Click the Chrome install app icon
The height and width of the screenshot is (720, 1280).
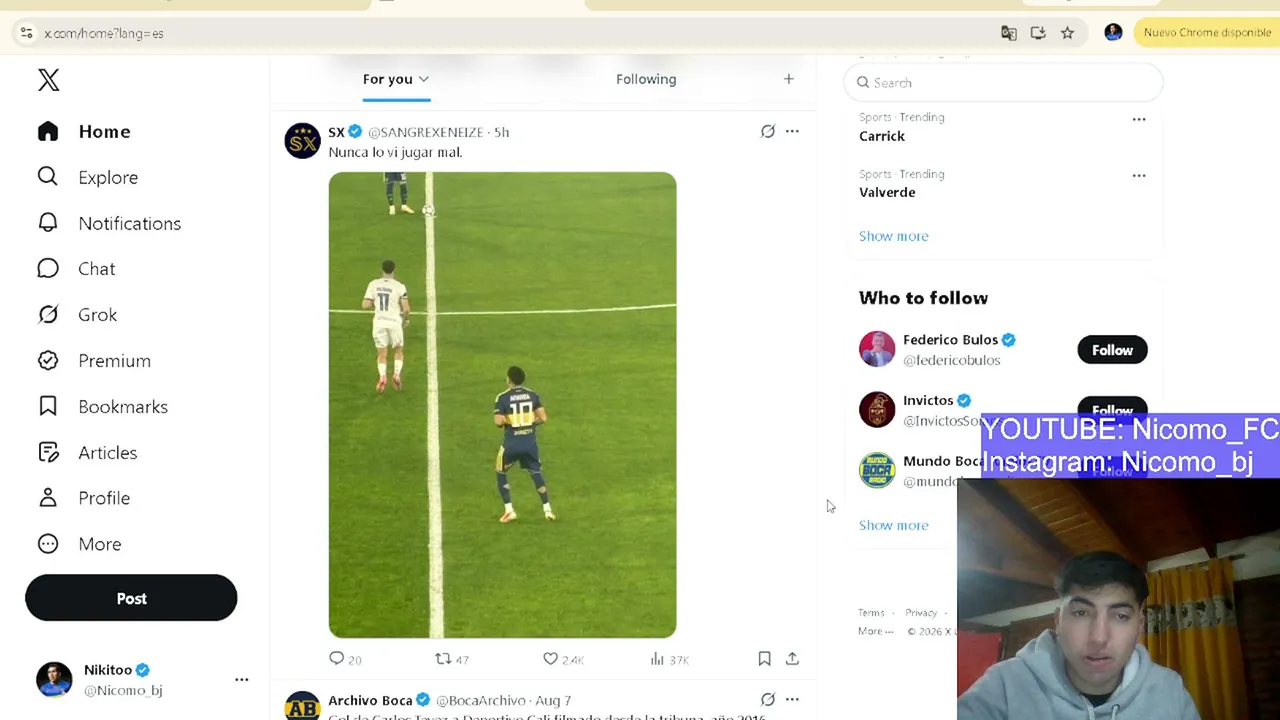pyautogui.click(x=1038, y=33)
